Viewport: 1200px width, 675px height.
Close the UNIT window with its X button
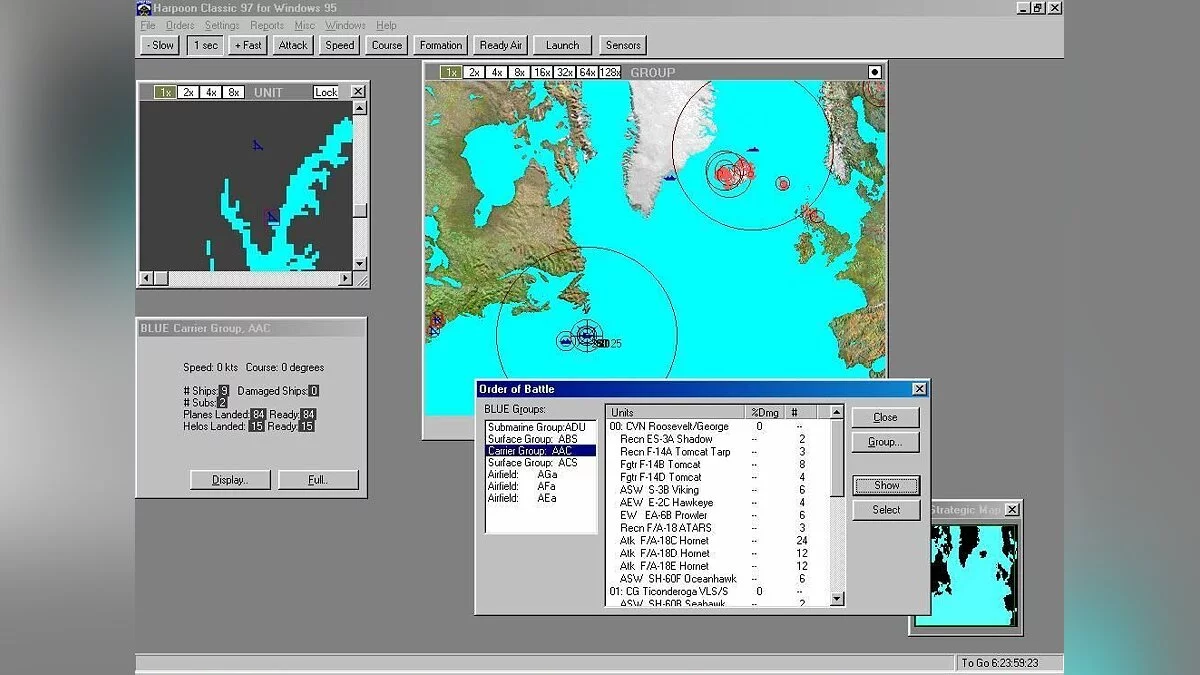pos(358,92)
